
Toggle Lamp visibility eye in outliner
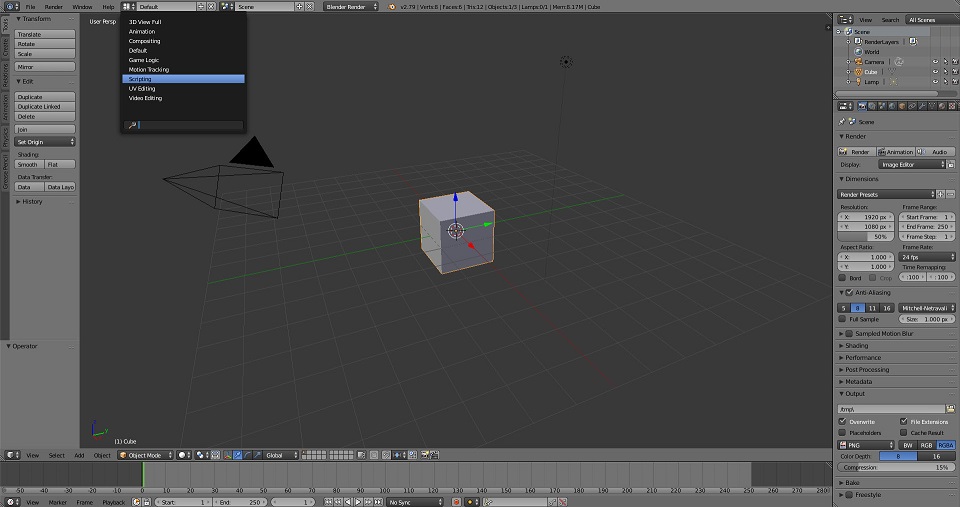click(x=935, y=81)
